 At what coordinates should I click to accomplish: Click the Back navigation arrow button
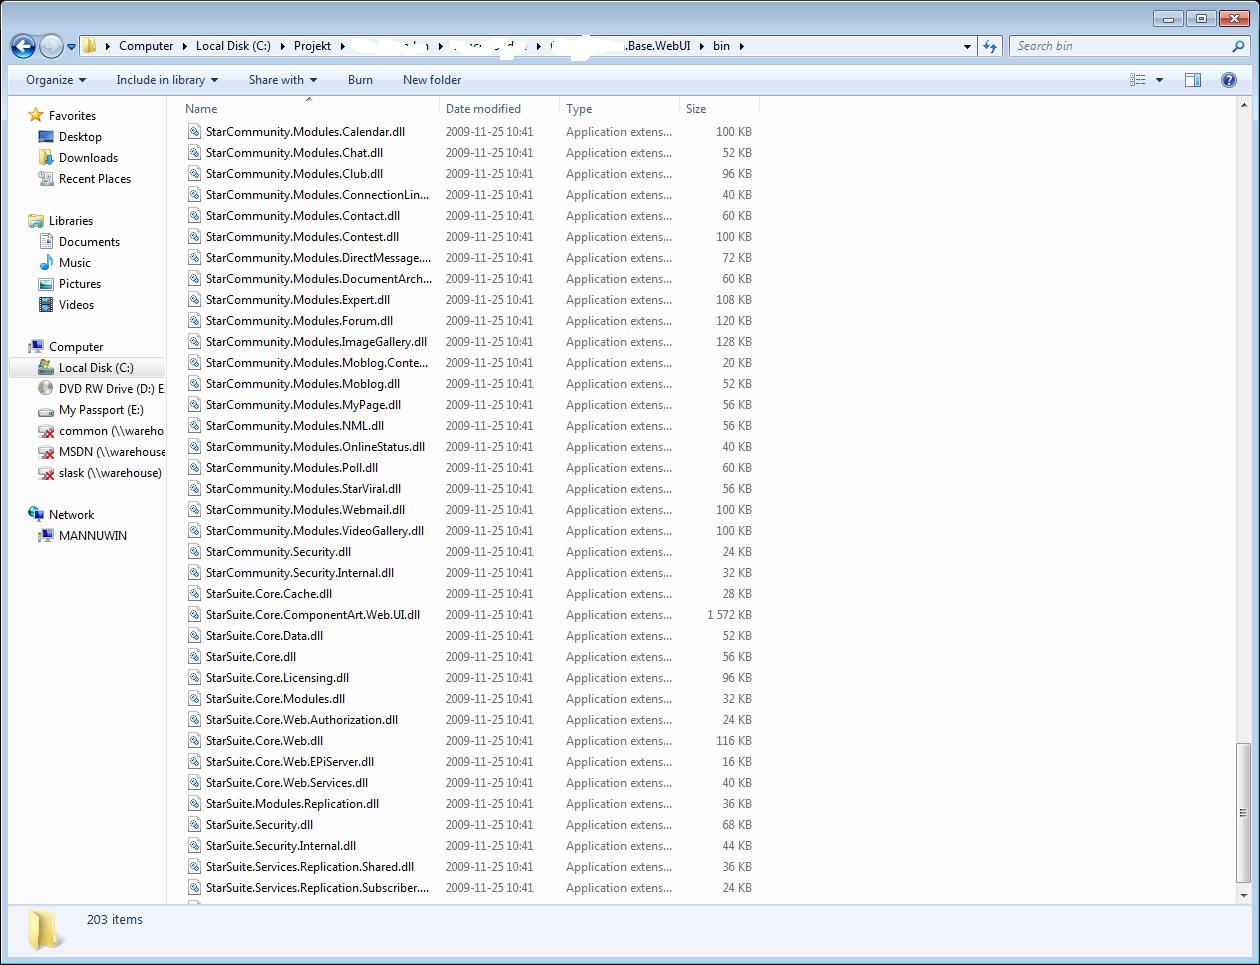pyautogui.click(x=24, y=46)
